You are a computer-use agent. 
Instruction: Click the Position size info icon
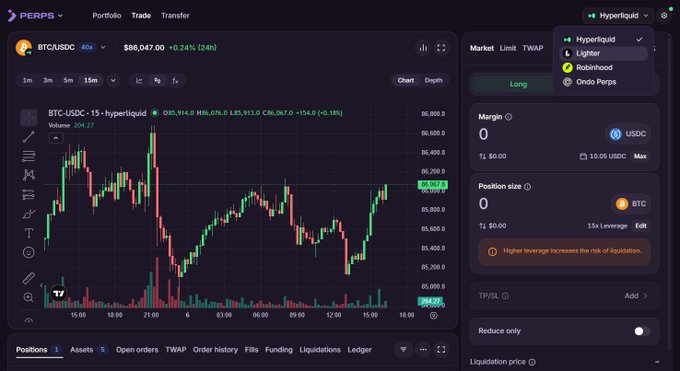click(x=527, y=187)
